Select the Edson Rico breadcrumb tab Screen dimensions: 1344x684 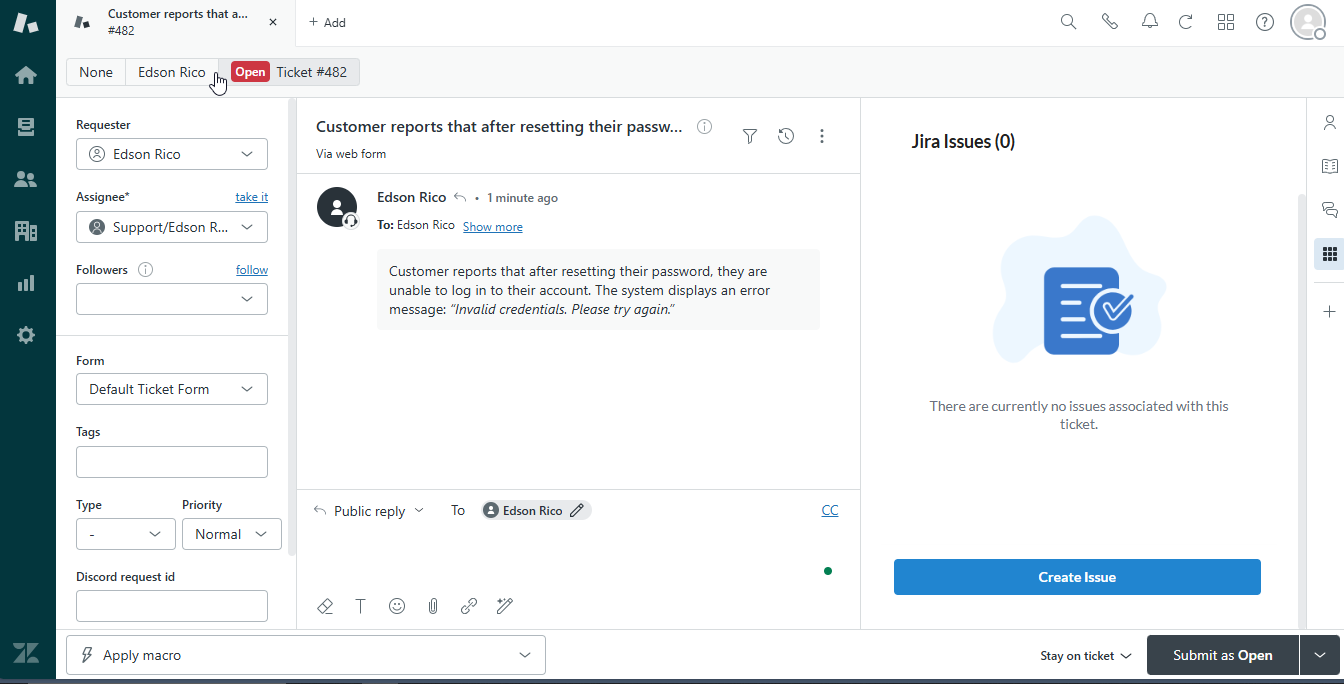171,72
